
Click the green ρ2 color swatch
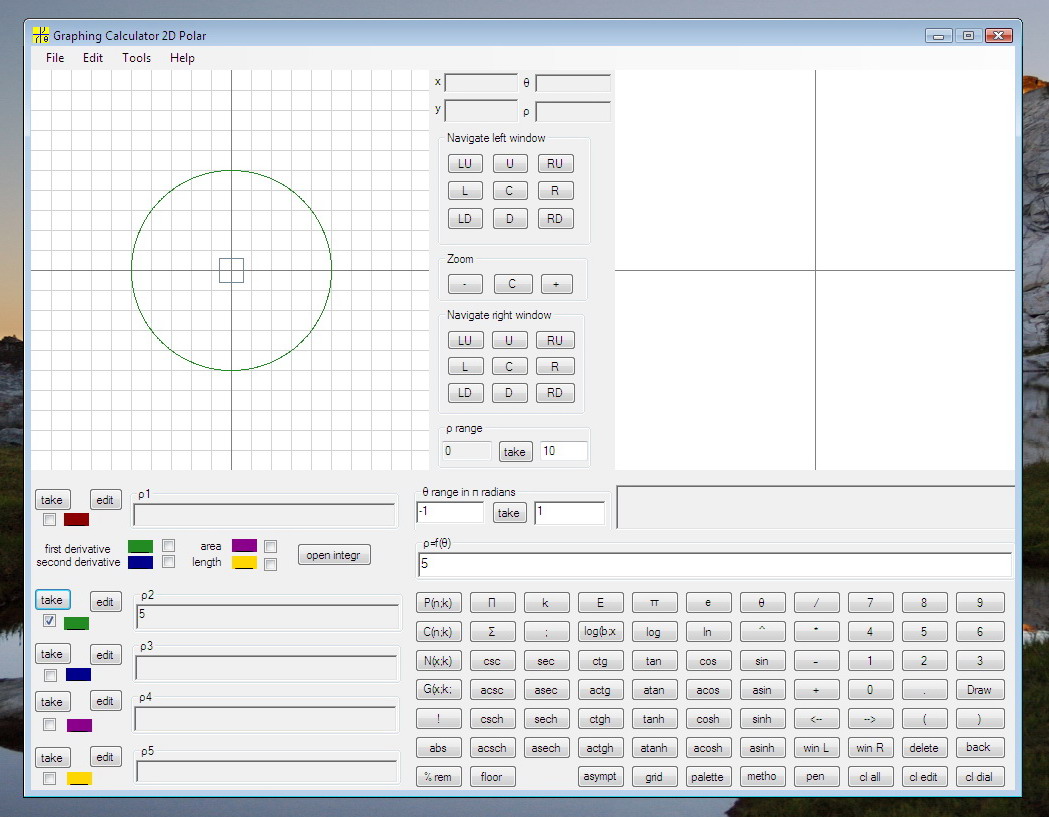(76, 624)
